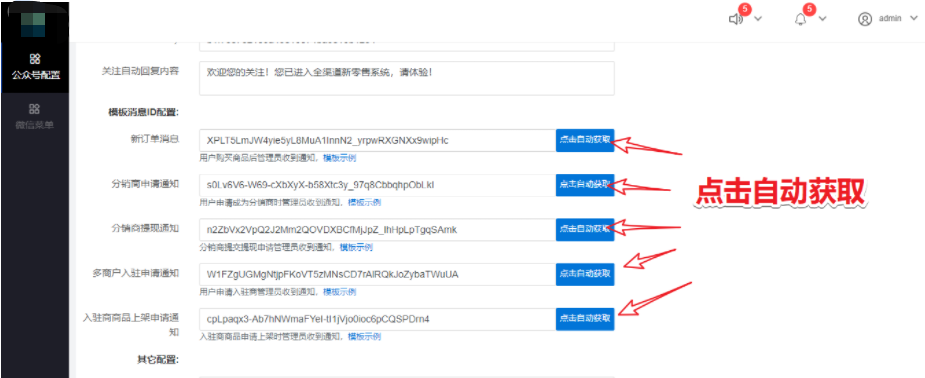Select the 微信菜单 sidebar icon
The height and width of the screenshot is (378, 925).
(x=35, y=109)
